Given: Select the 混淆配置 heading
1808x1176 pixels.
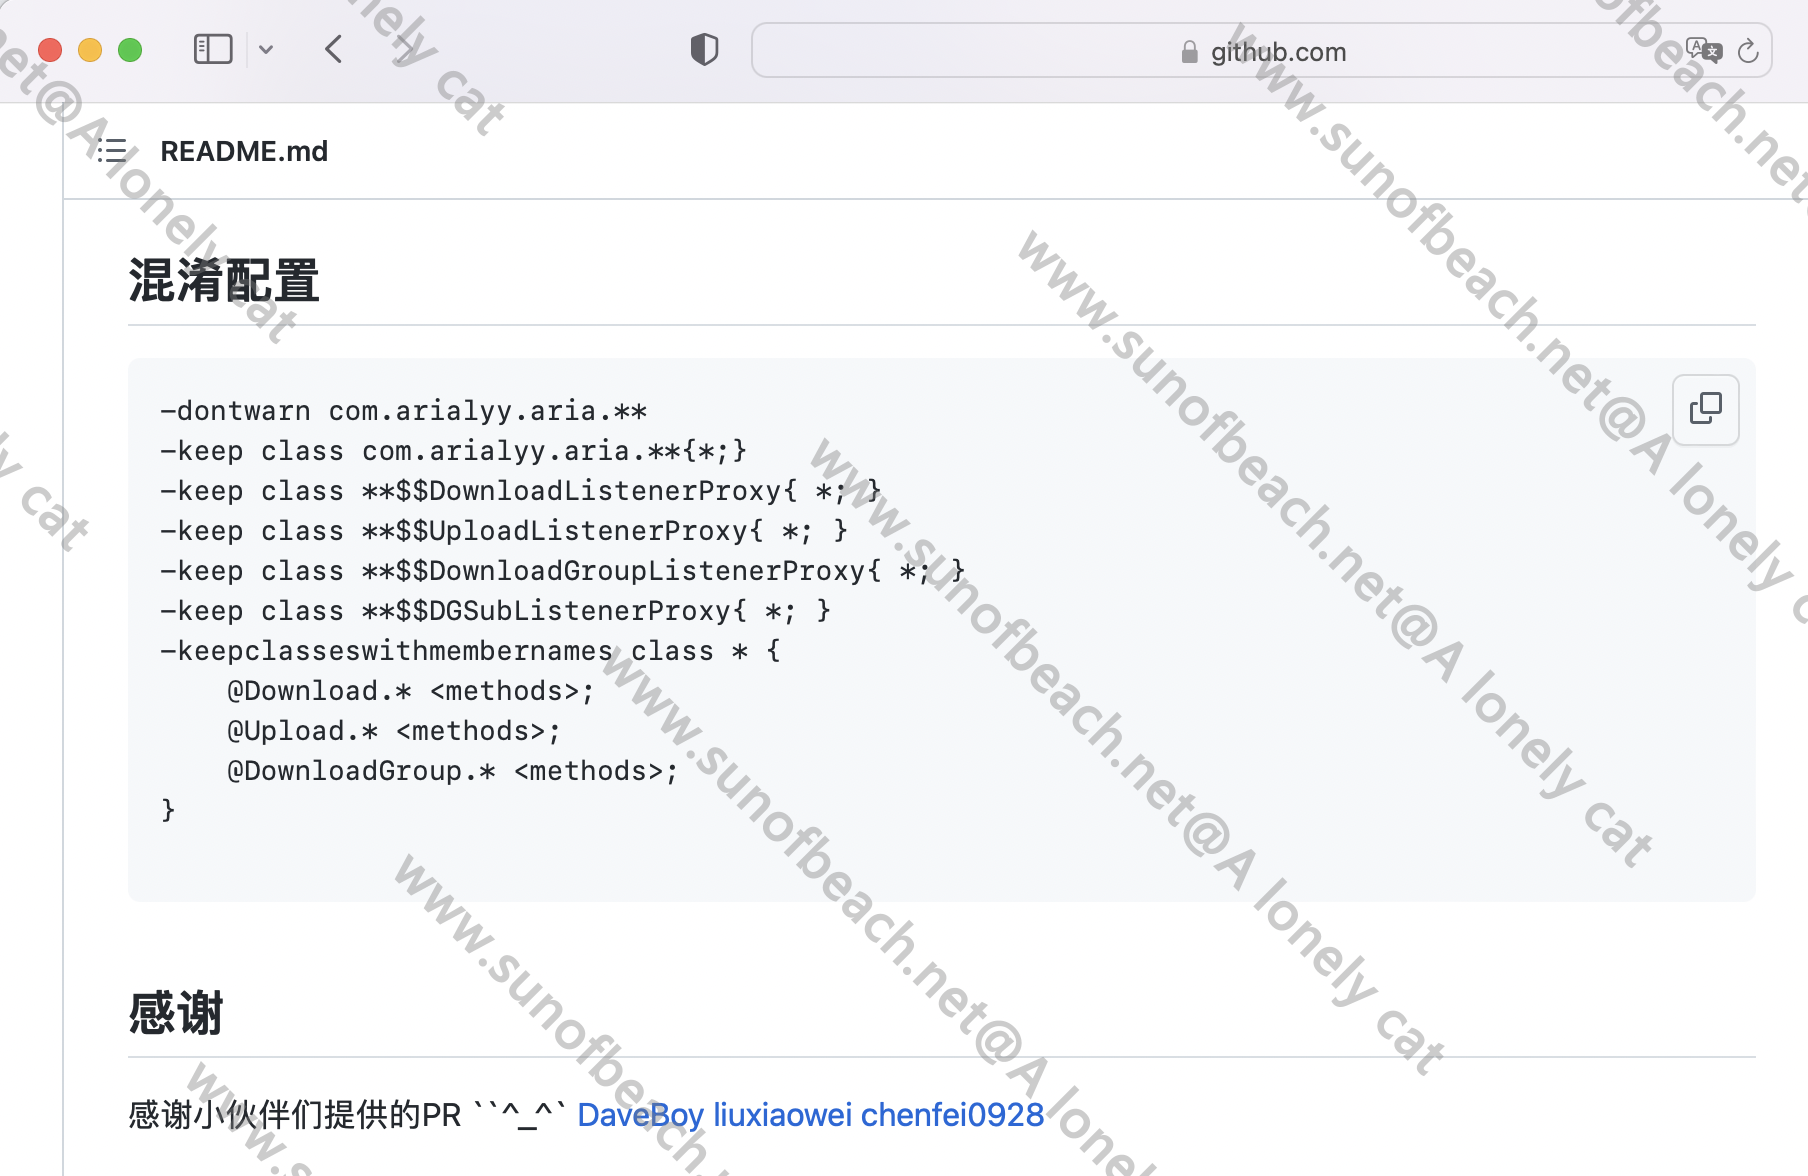Looking at the screenshot, I should (x=224, y=280).
